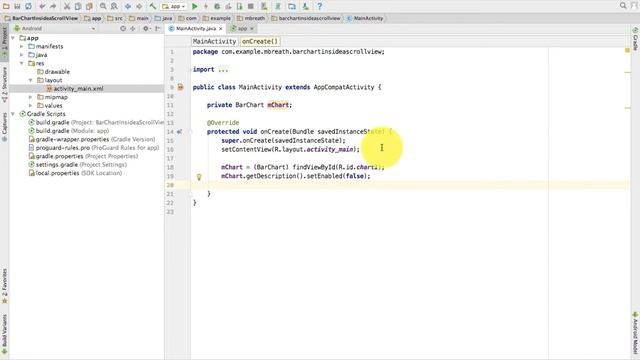This screenshot has width=640, height=360.
Task: Select gradle-wrapper.properties file
Action: coord(92,140)
